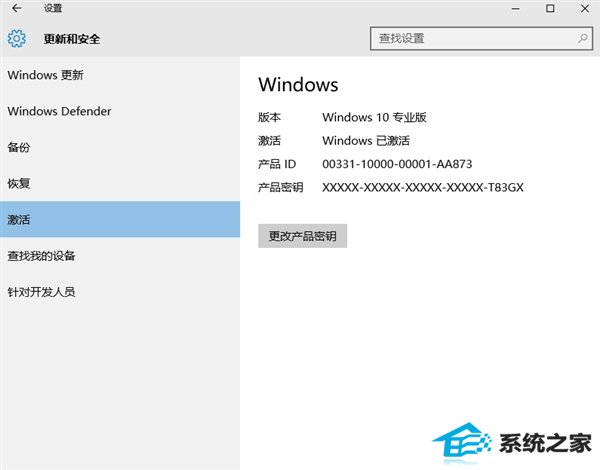Close the settings window
The height and width of the screenshot is (470, 600).
click(585, 8)
